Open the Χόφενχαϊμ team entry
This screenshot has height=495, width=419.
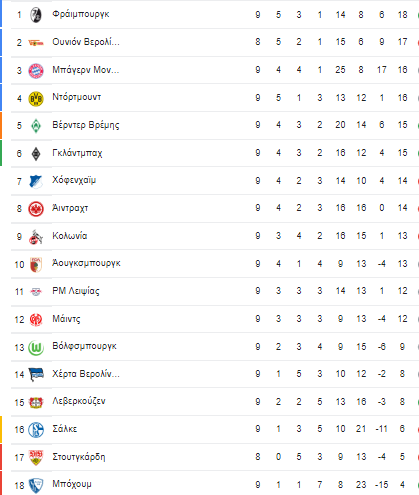[74, 180]
